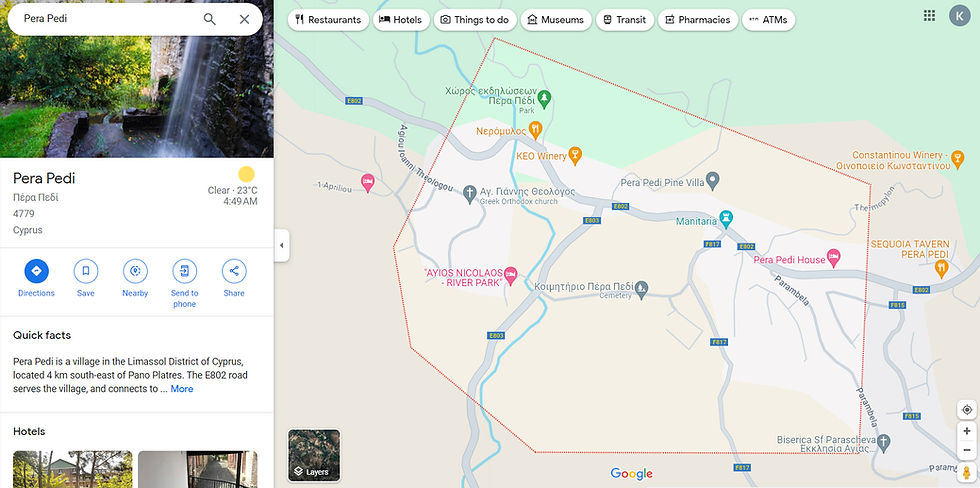
Task: Show ATMs on map
Action: click(768, 19)
